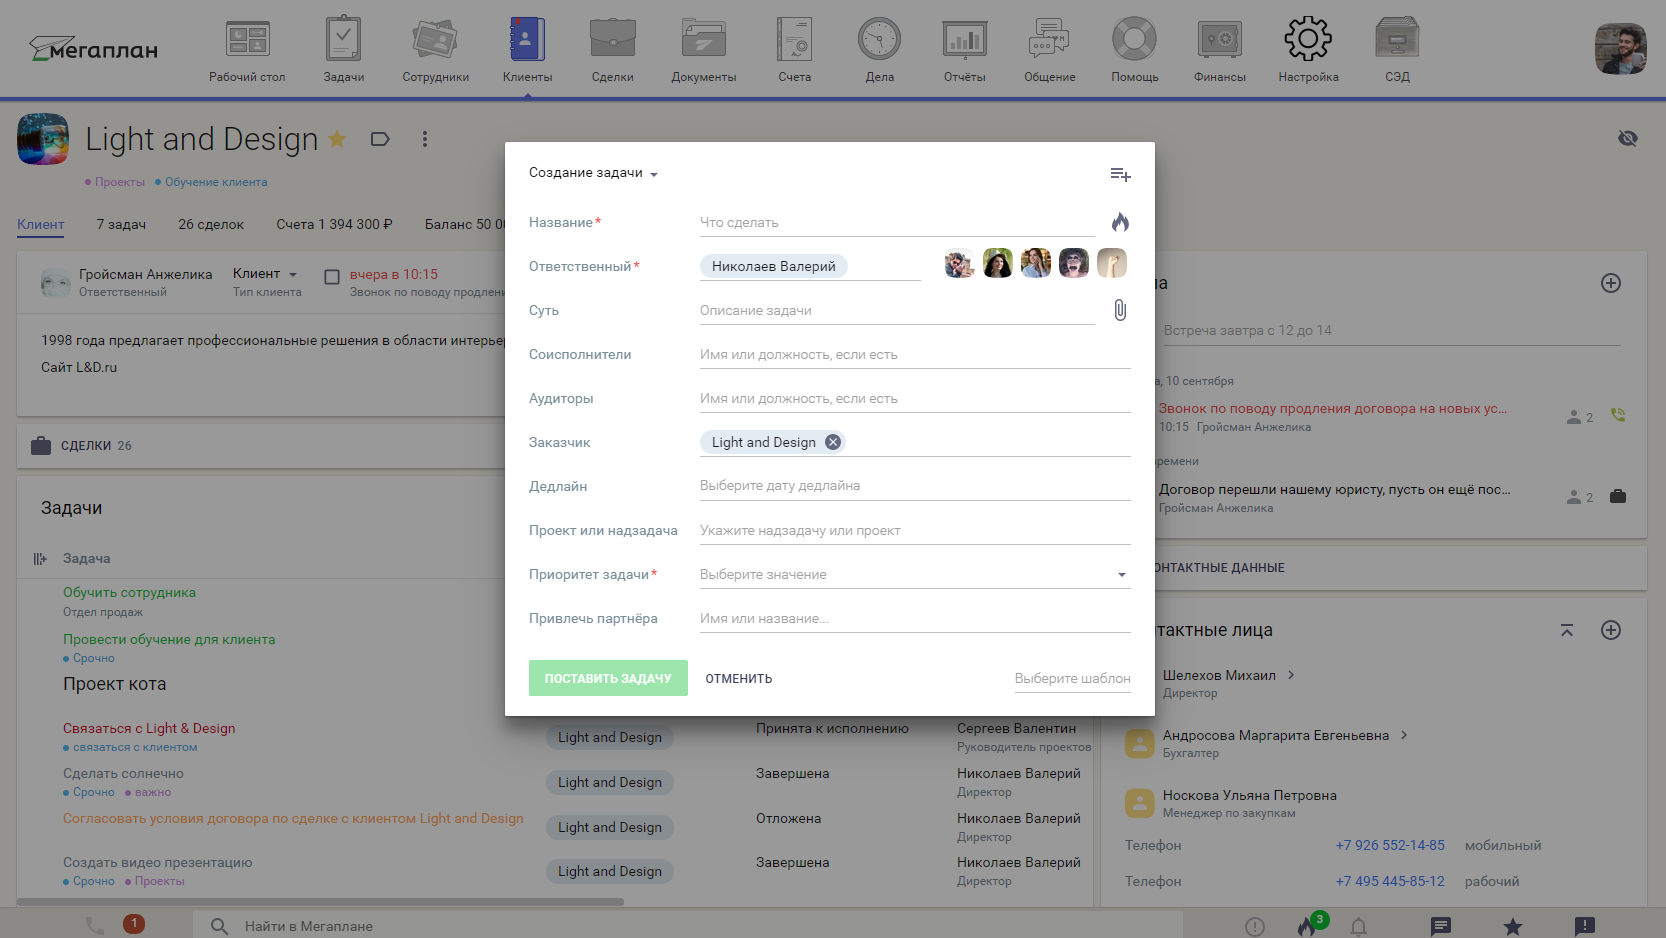Open the Клиент type dropdown
Screen dimensions: 1666x938
[x=265, y=274]
